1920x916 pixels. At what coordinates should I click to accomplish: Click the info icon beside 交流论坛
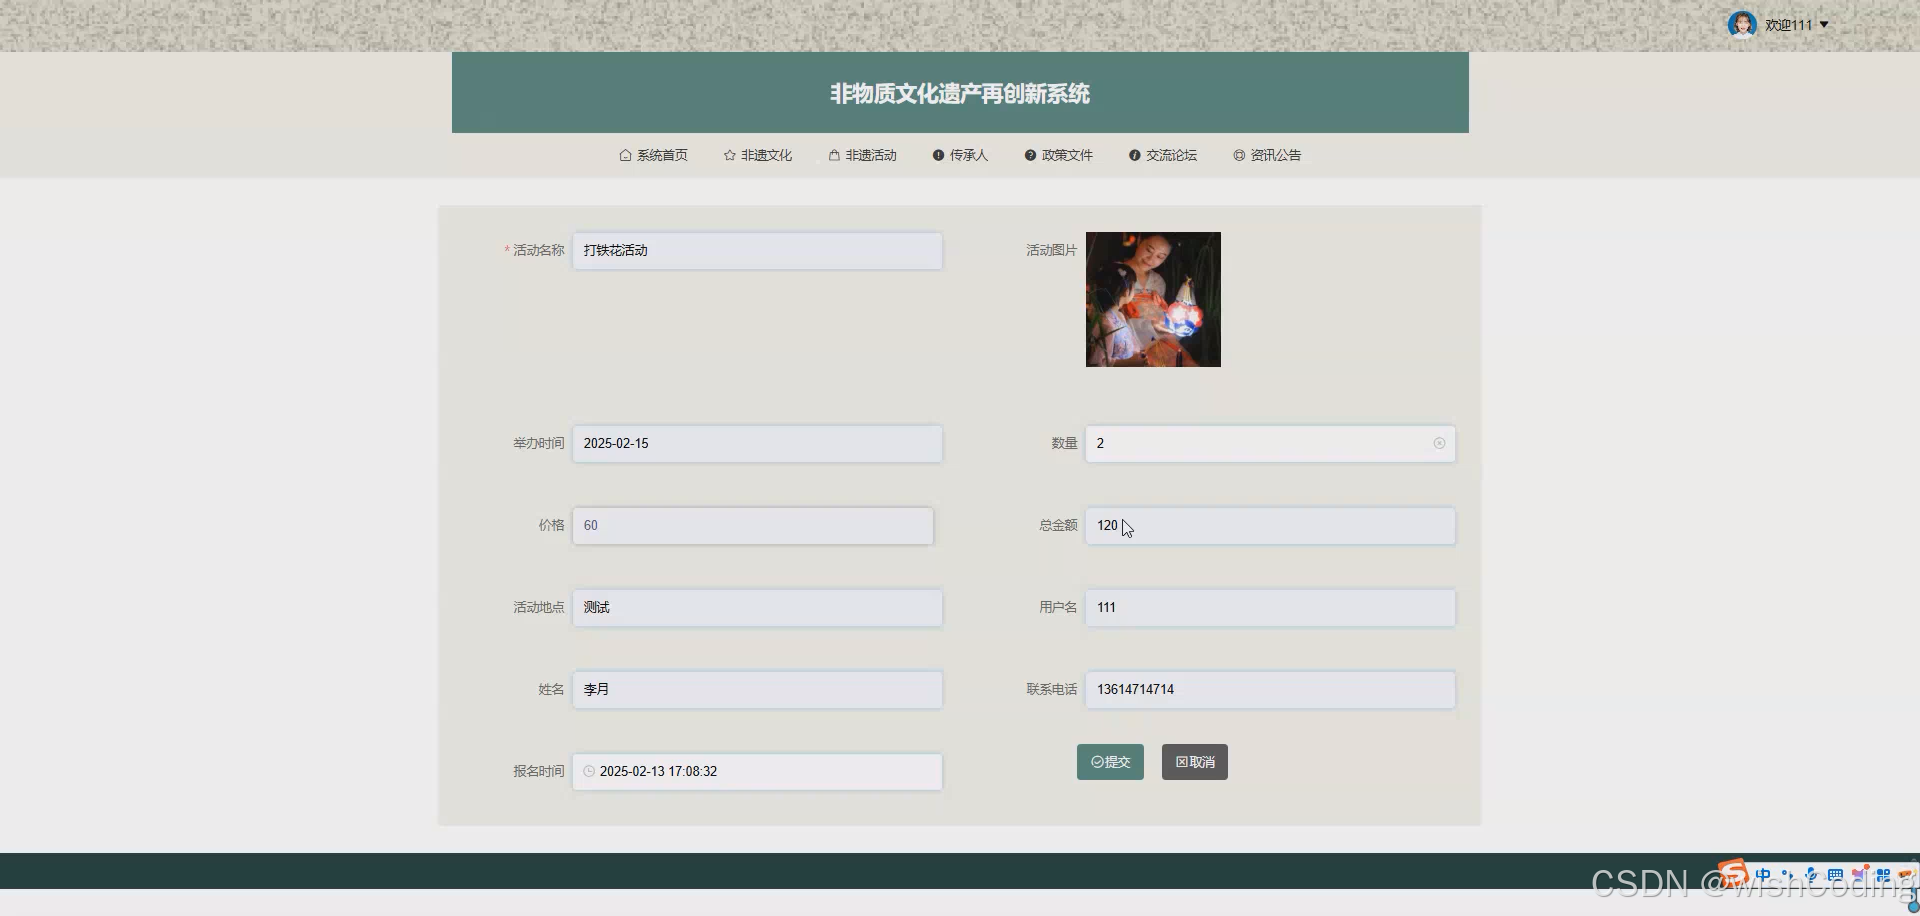[x=1134, y=155]
